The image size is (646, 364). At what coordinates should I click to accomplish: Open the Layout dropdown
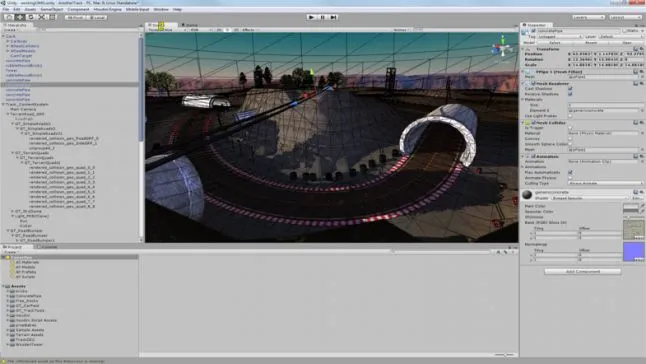coord(625,17)
